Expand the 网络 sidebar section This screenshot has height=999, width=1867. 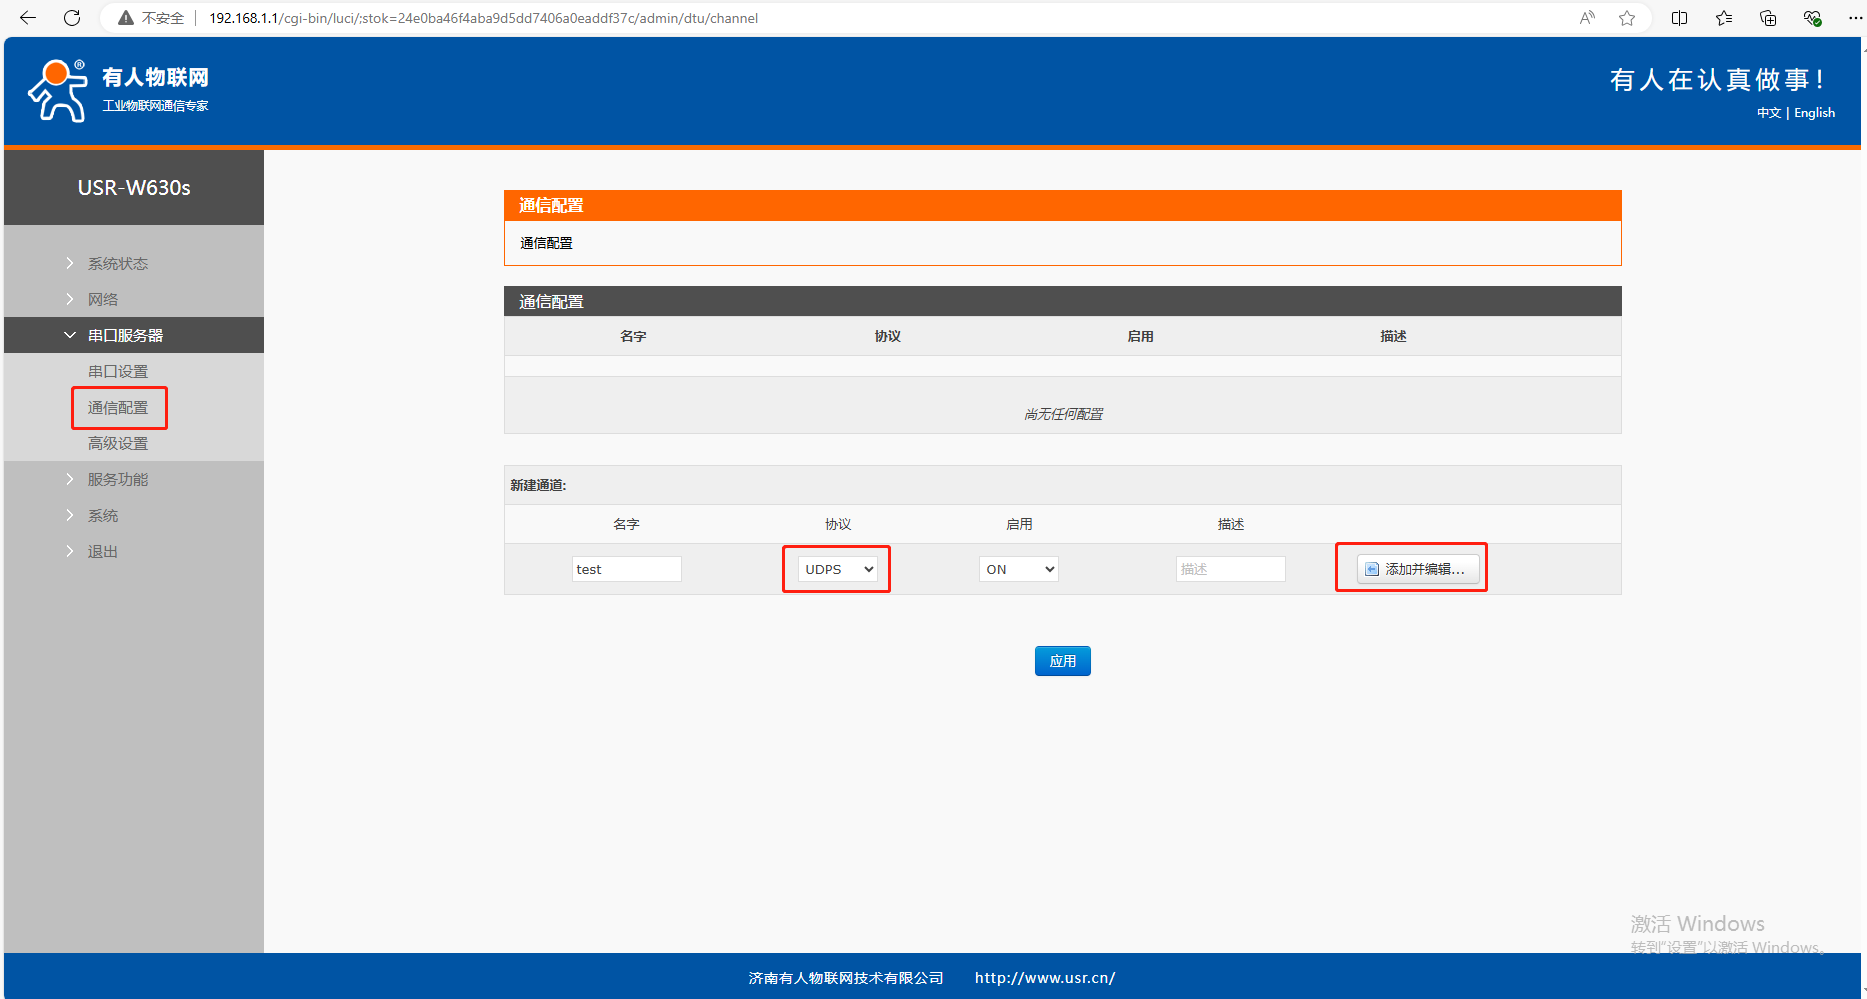click(102, 300)
